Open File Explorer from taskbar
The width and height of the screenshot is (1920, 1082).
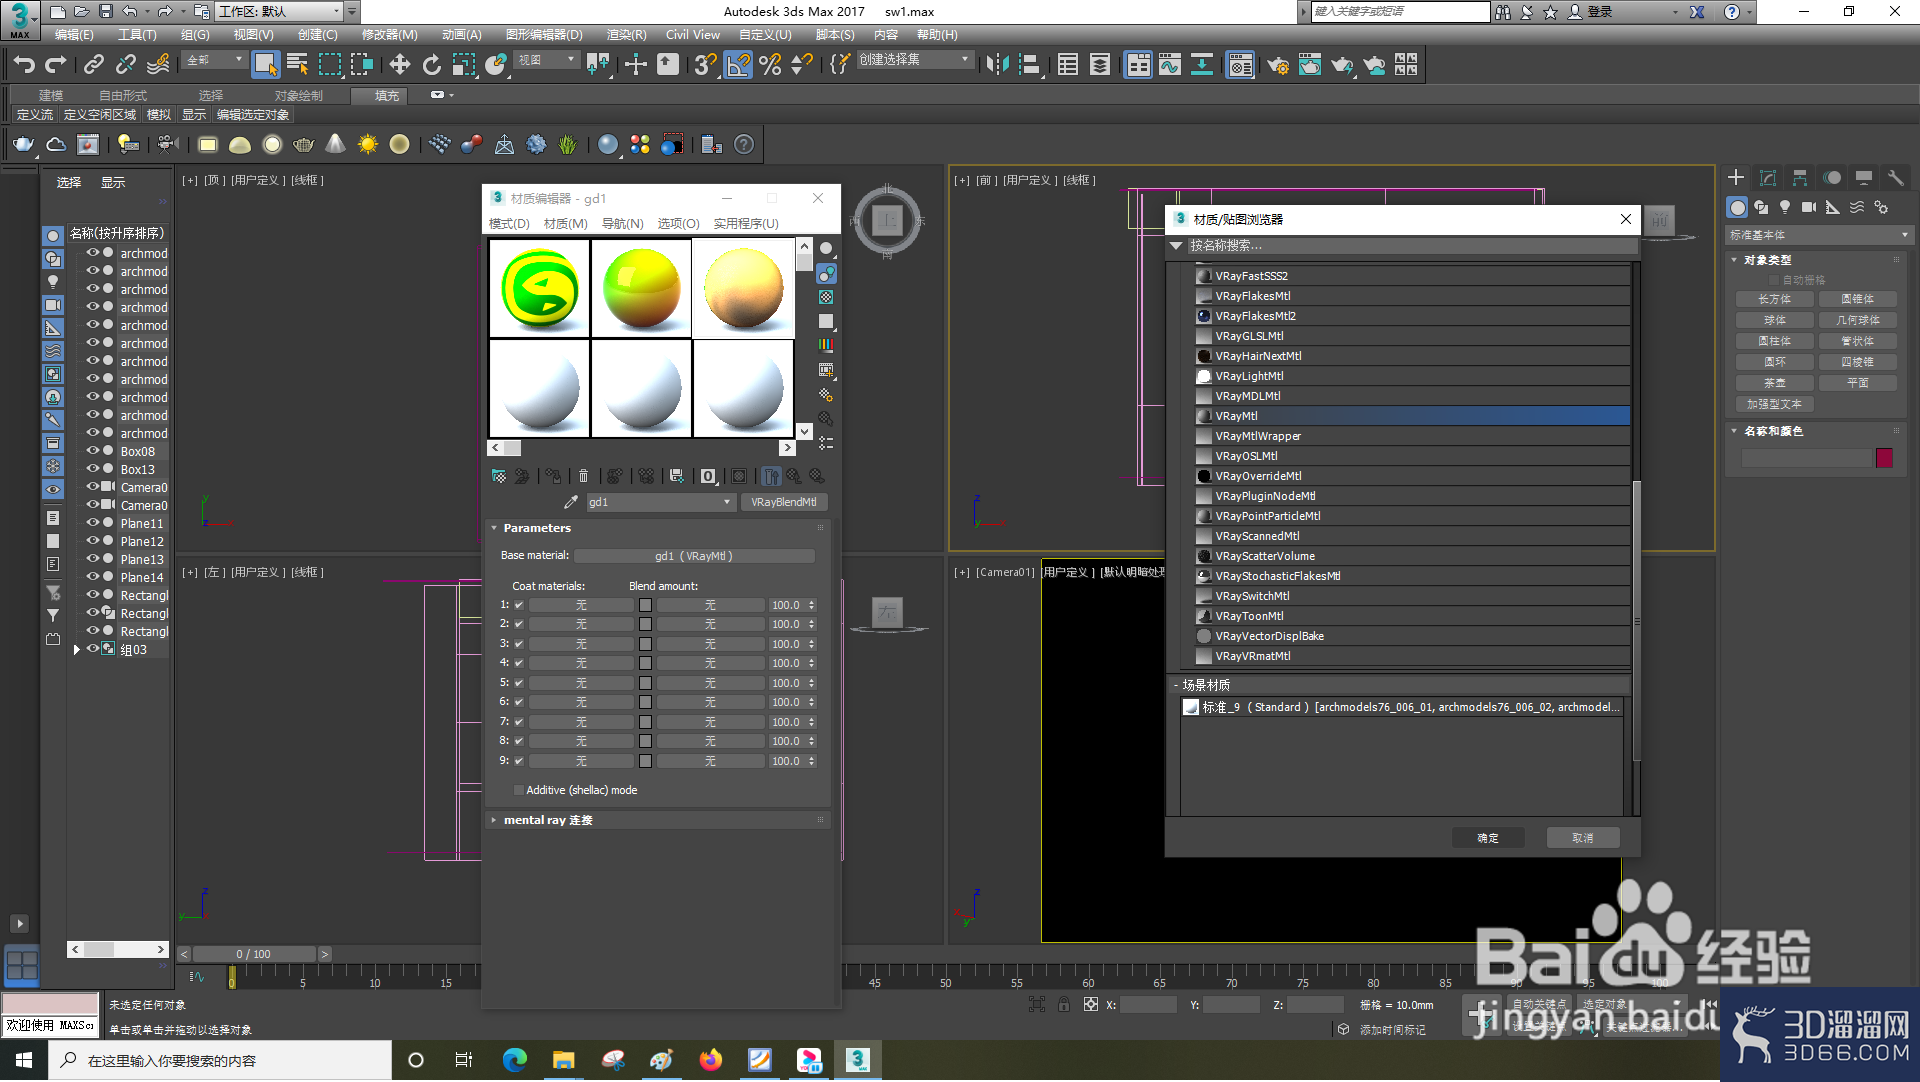tap(563, 1060)
